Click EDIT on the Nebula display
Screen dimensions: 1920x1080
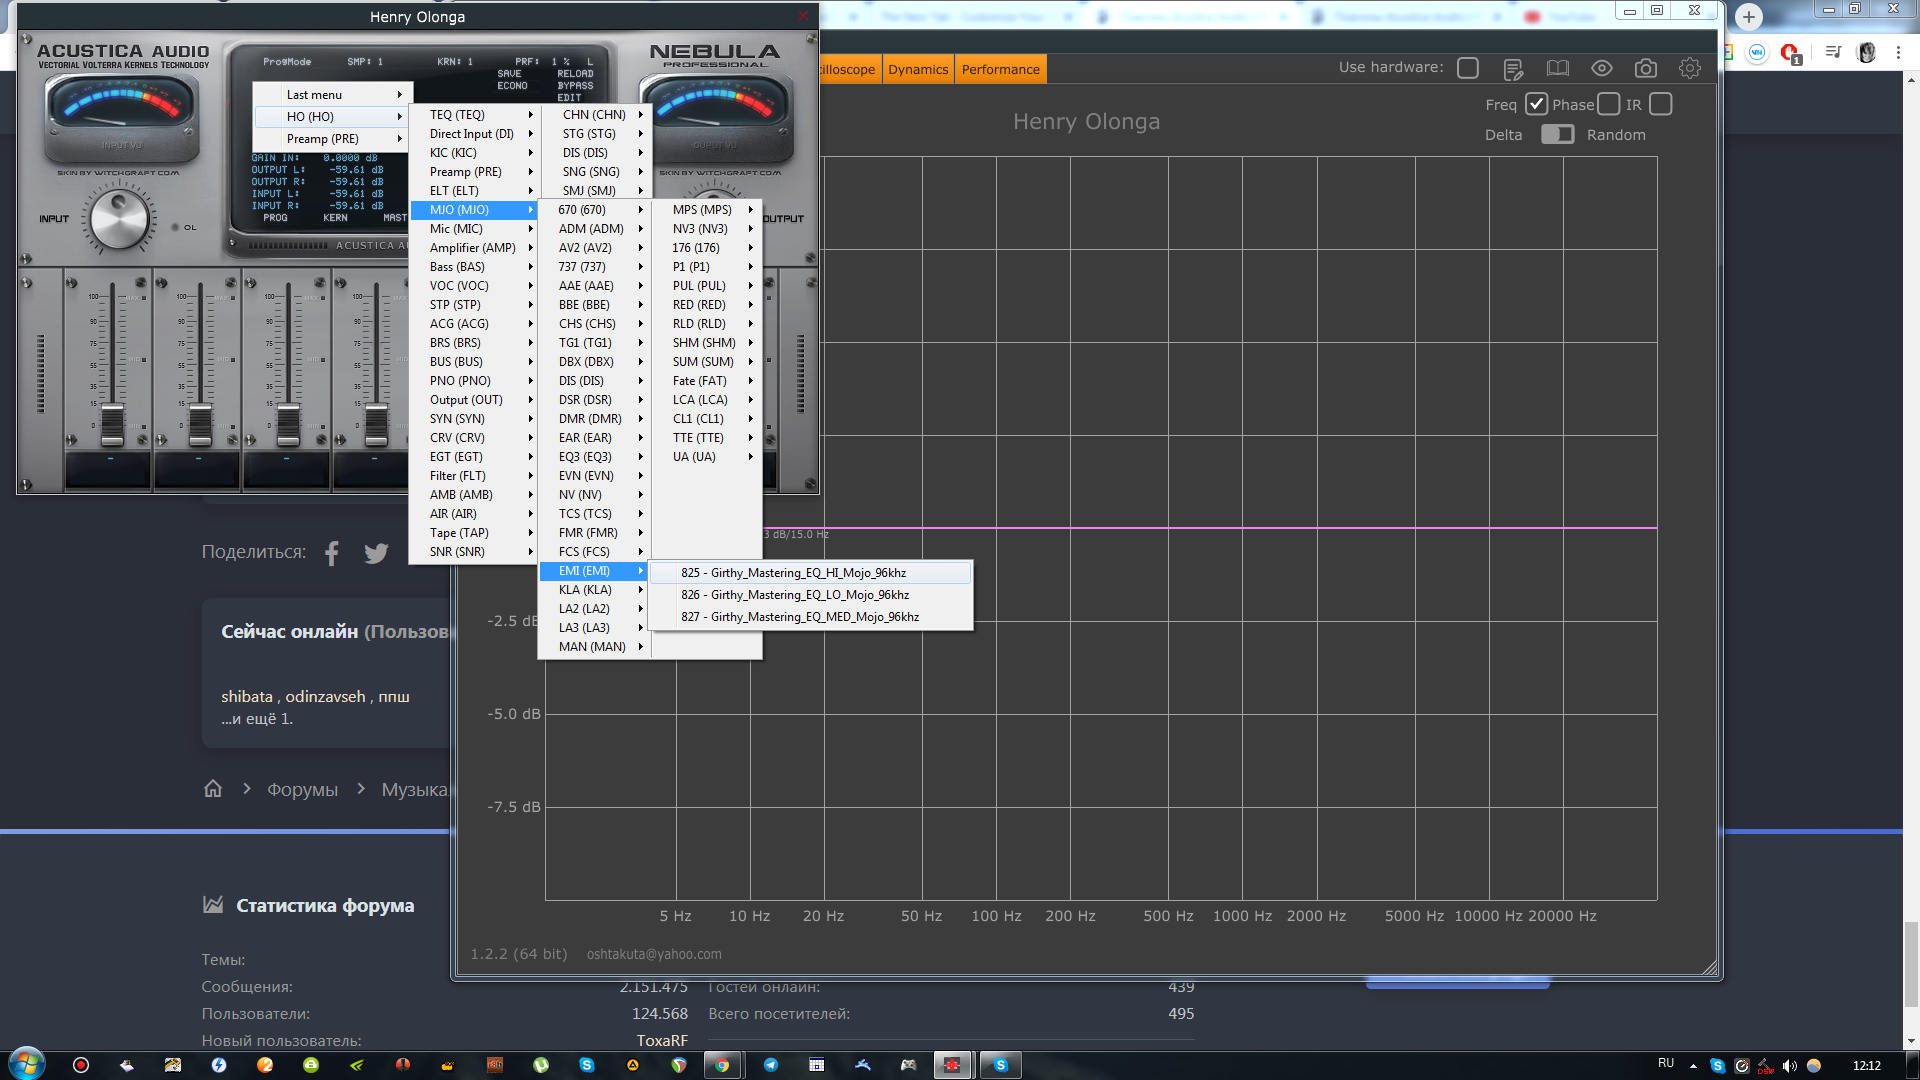click(569, 98)
